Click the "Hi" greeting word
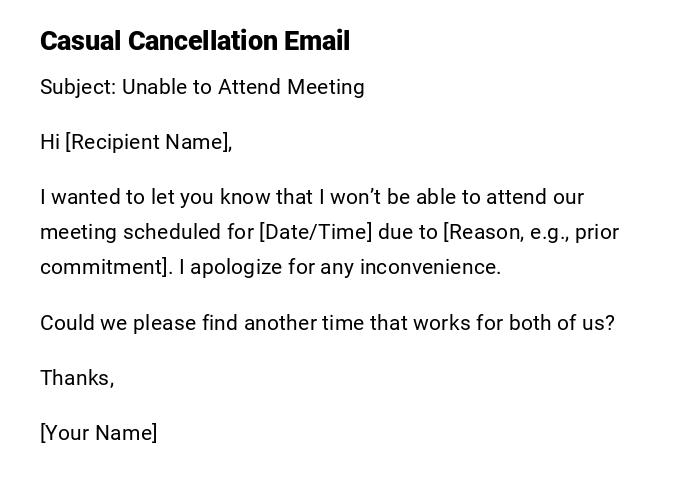This screenshot has width=700, height=495. coord(50,142)
